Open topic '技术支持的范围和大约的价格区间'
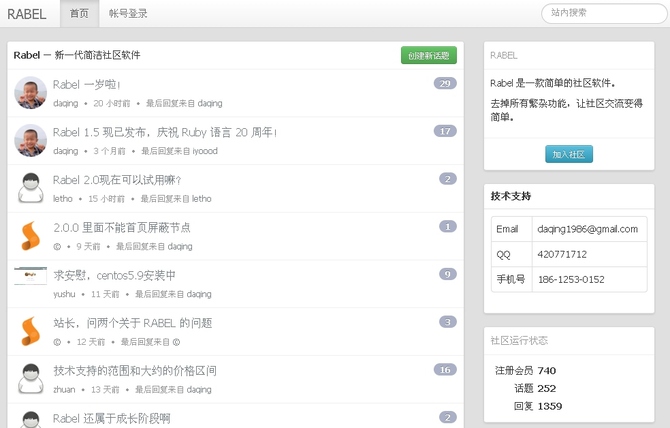The width and height of the screenshot is (670, 428). pyautogui.click(x=135, y=371)
